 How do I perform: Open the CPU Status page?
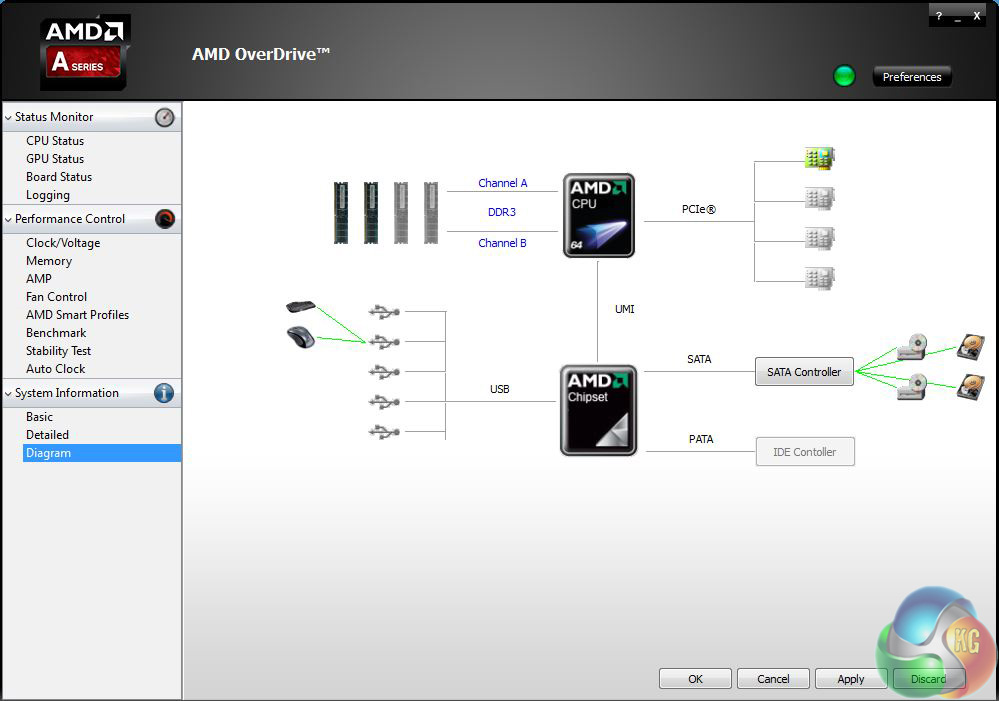tap(55, 141)
